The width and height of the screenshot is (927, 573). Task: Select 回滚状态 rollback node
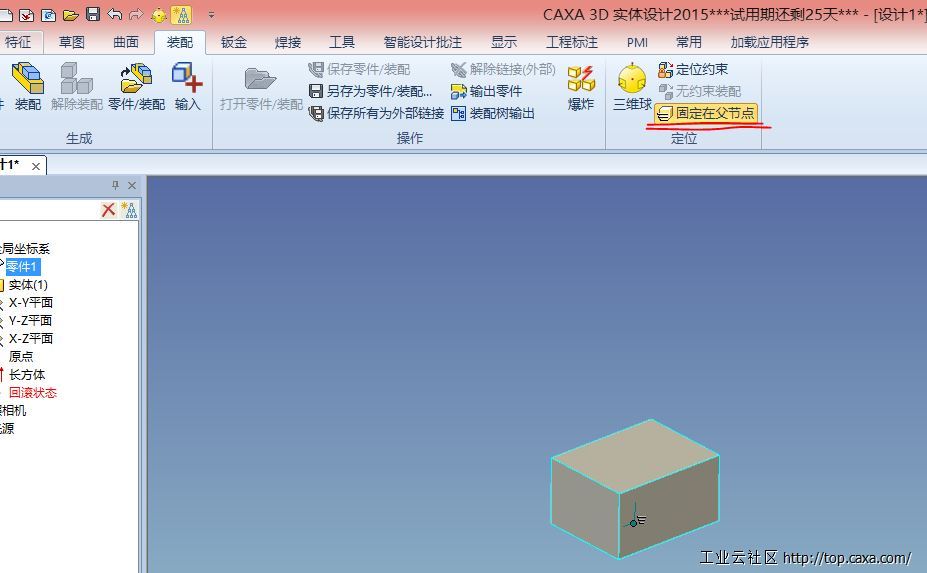click(x=33, y=392)
